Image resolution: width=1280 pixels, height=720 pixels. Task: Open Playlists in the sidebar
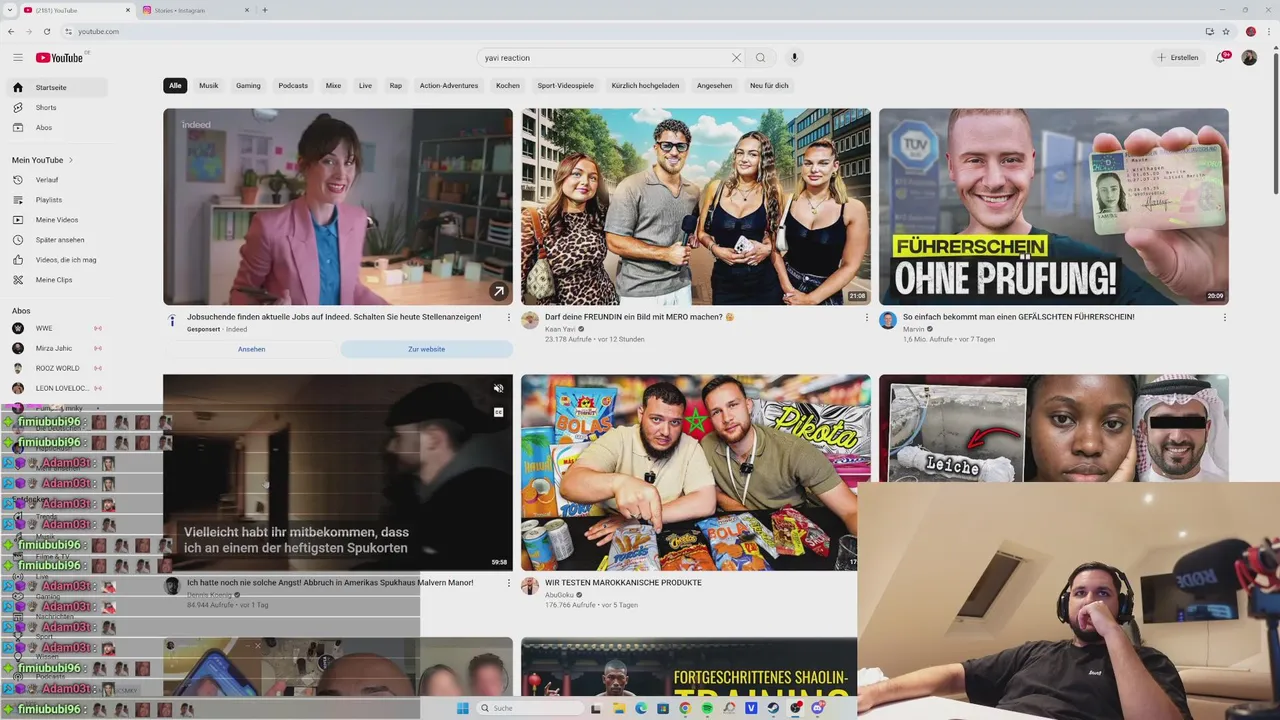click(x=58, y=200)
